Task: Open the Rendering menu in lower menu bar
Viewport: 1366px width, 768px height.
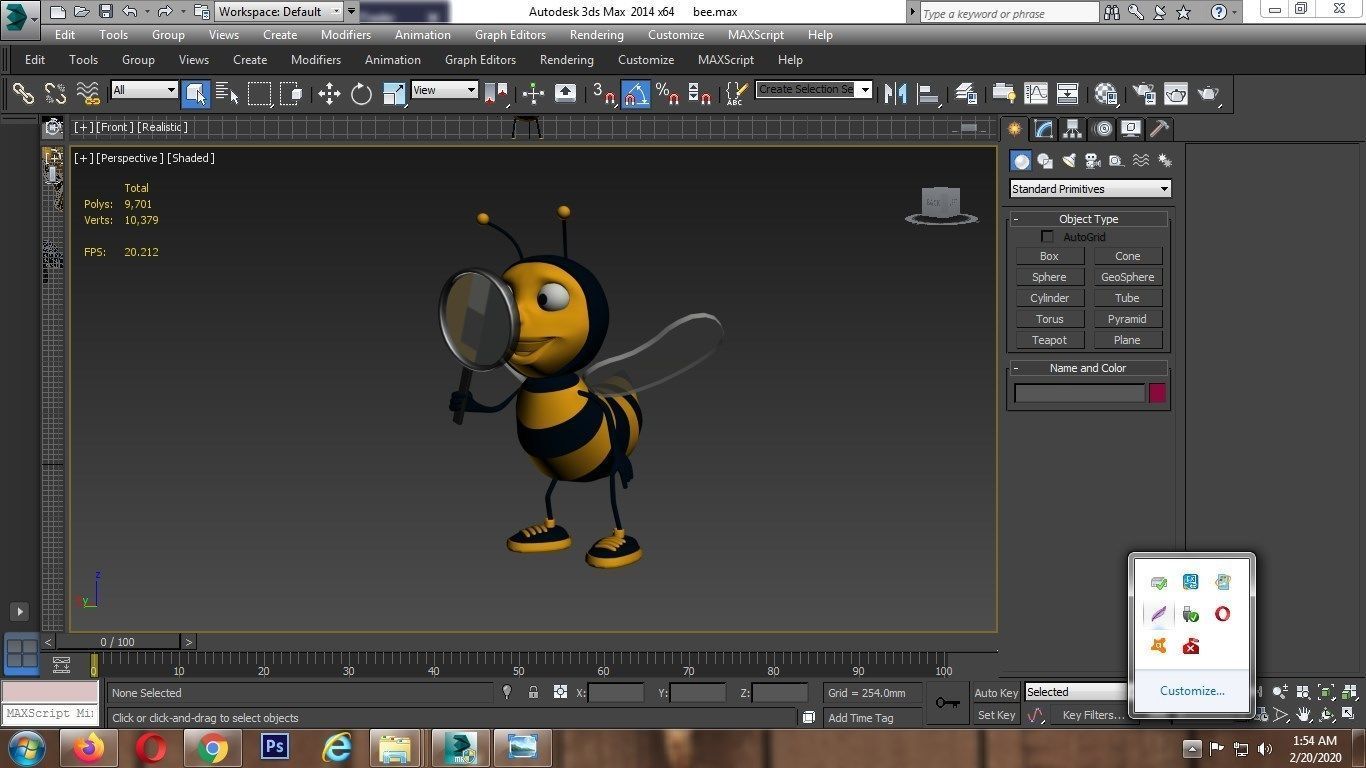Action: (566, 60)
